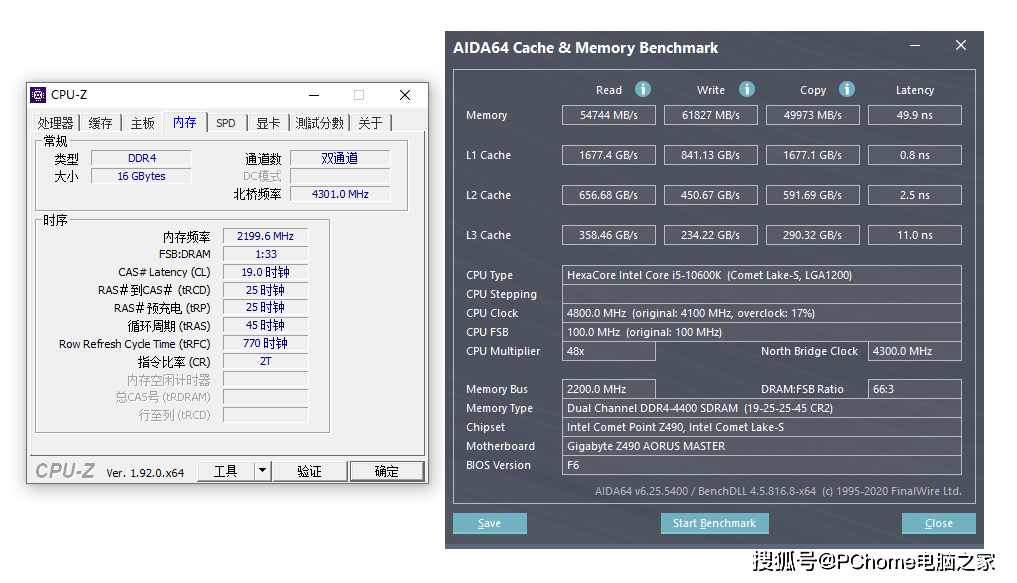
Task: Open the 关于 tab
Action: point(370,123)
